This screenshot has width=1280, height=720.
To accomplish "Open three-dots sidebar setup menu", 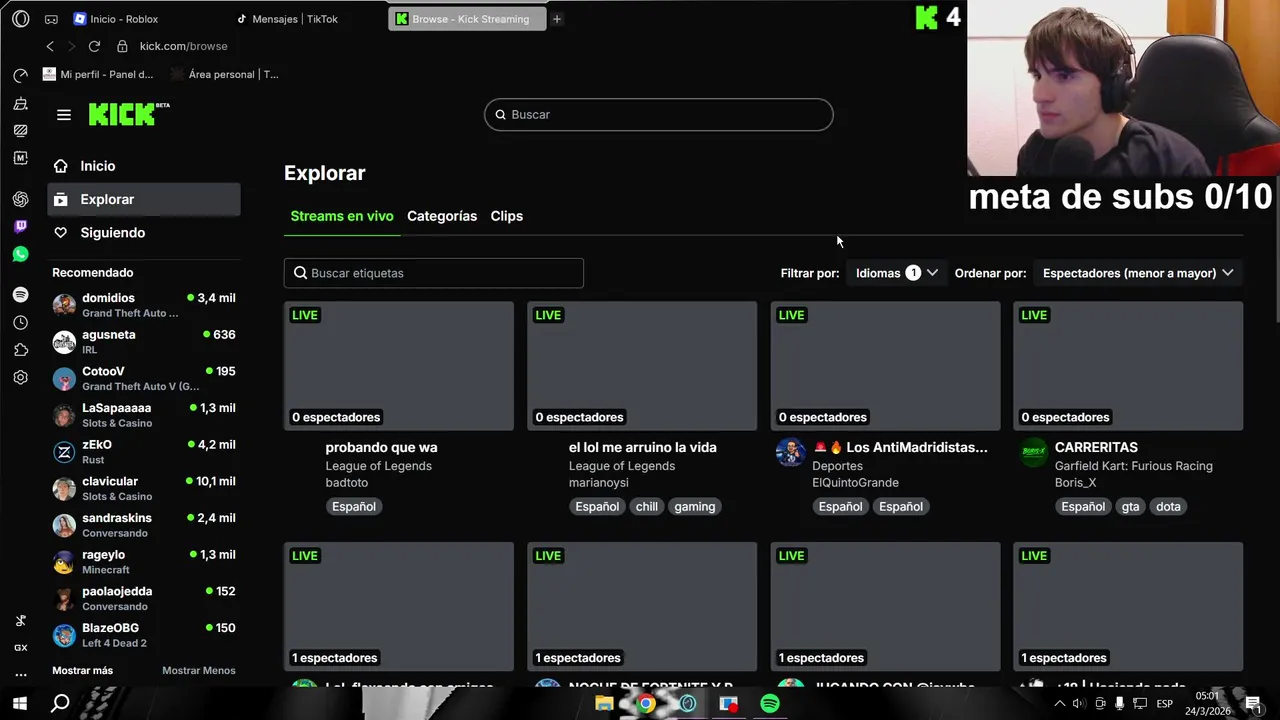I will [x=20, y=675].
